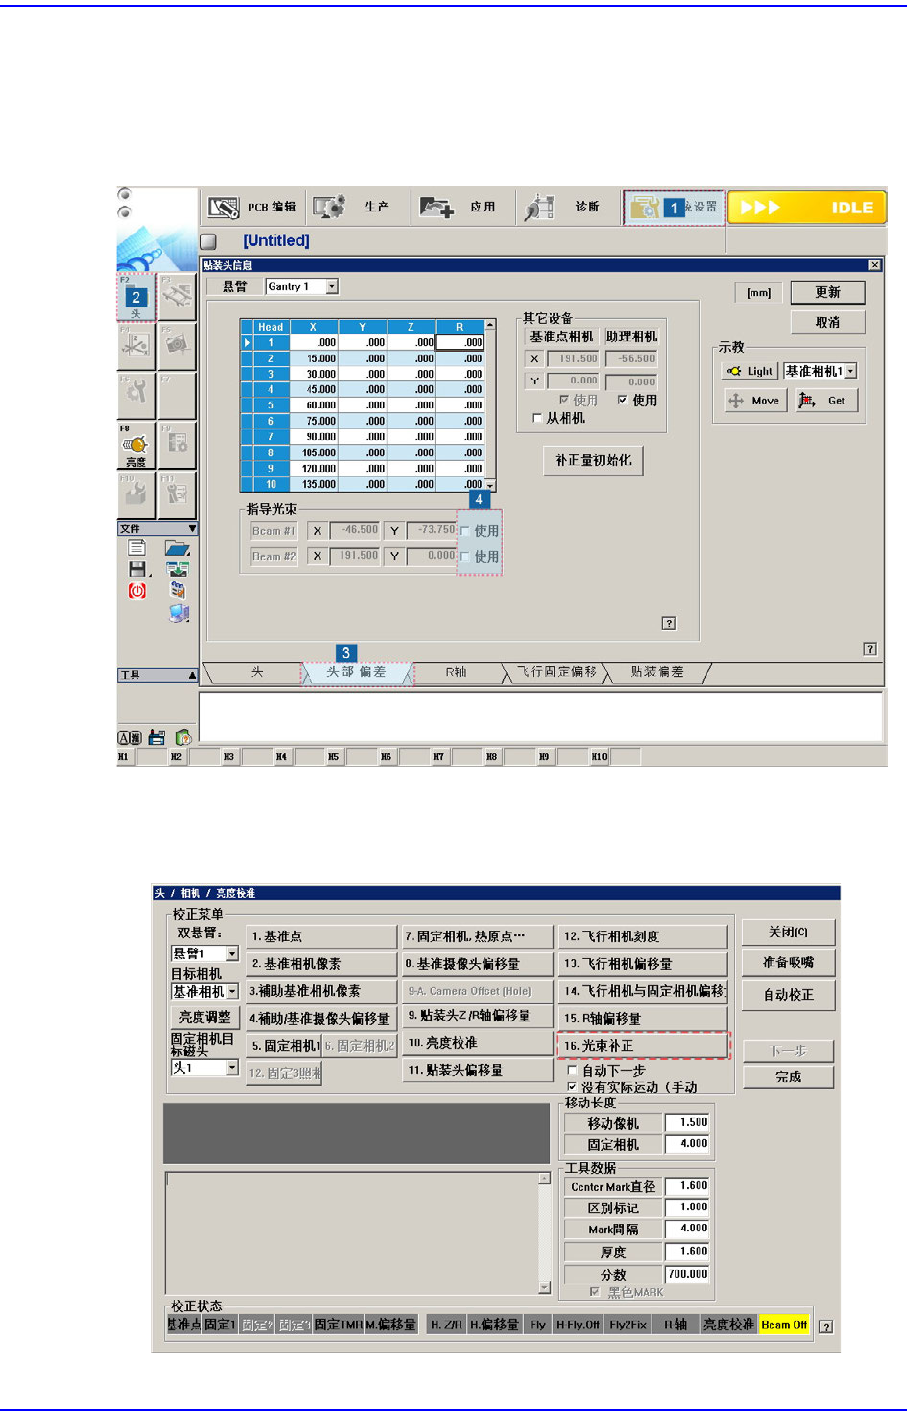Click the 准备吸嘴 button

click(x=789, y=962)
